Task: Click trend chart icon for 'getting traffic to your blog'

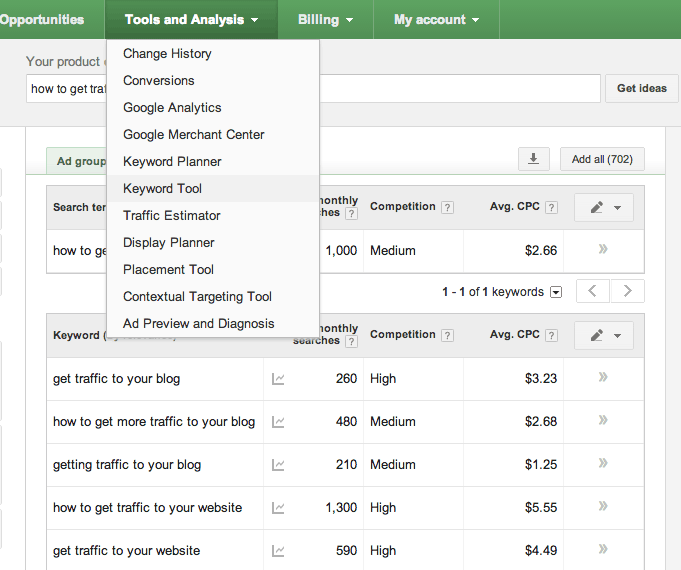Action: pyautogui.click(x=278, y=465)
